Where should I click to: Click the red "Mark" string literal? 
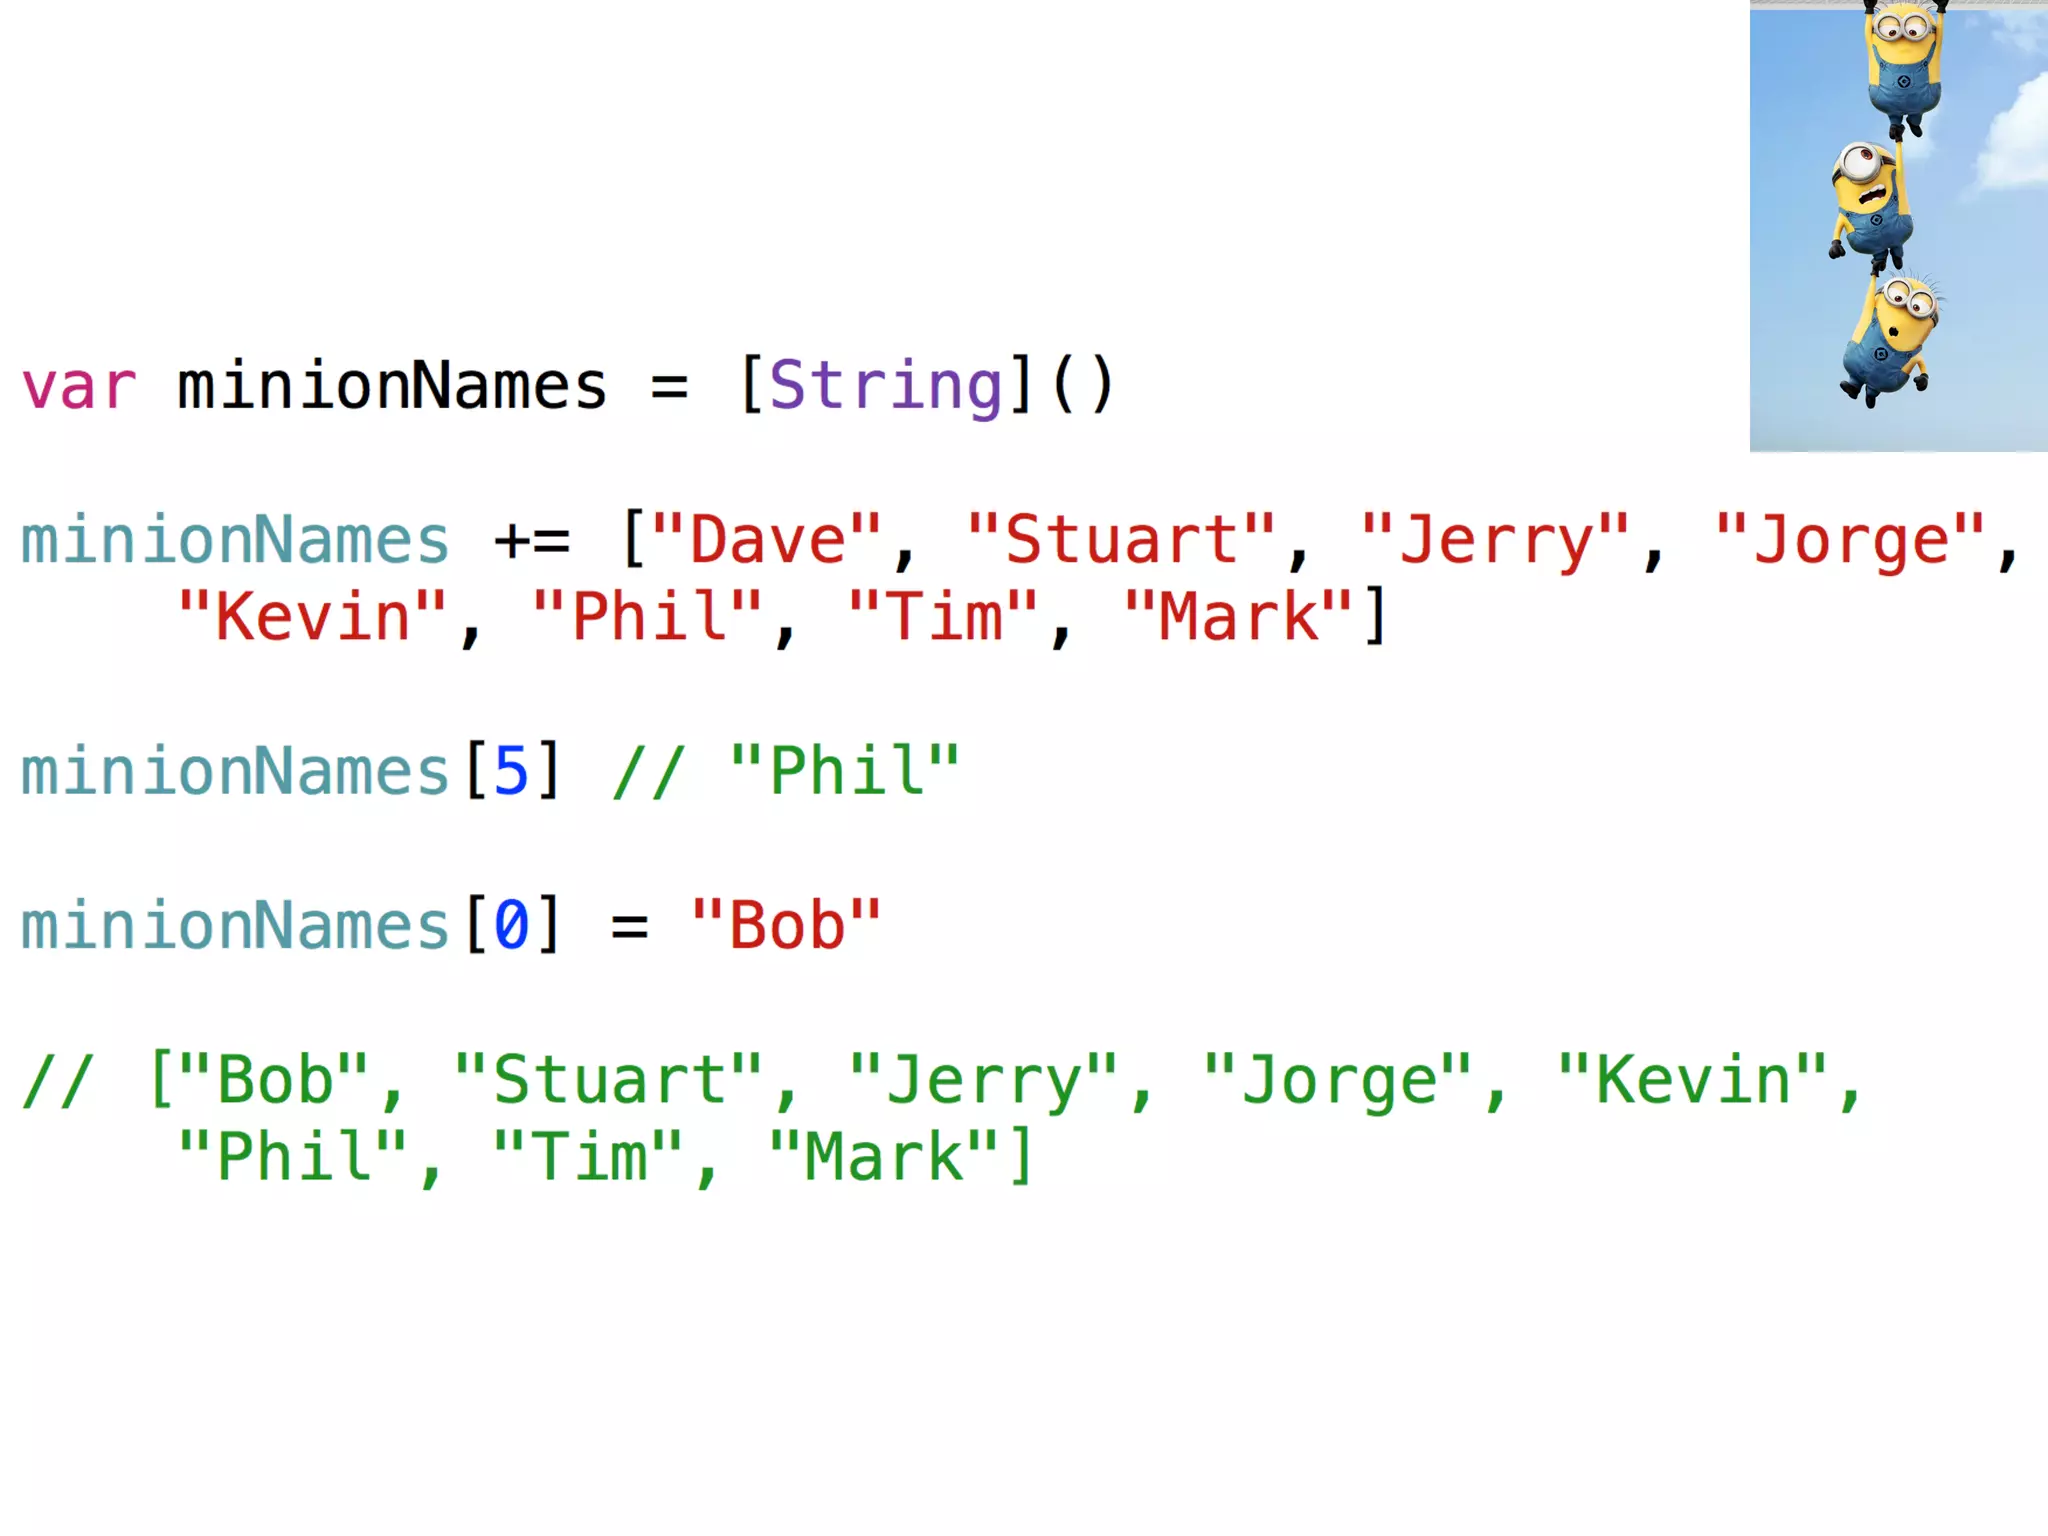(1238, 617)
